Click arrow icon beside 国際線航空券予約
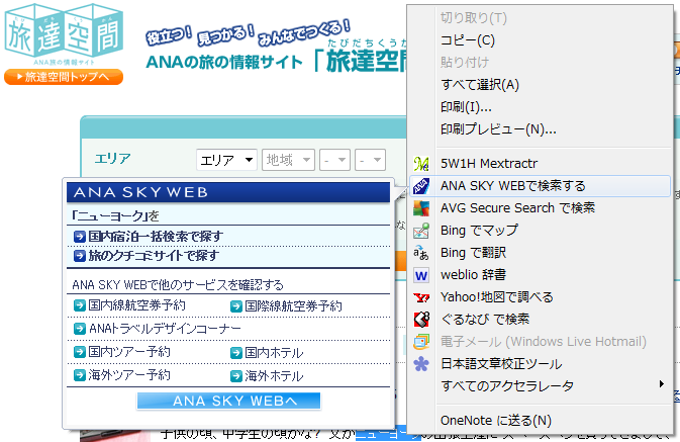The height and width of the screenshot is (442, 680). click(x=236, y=306)
